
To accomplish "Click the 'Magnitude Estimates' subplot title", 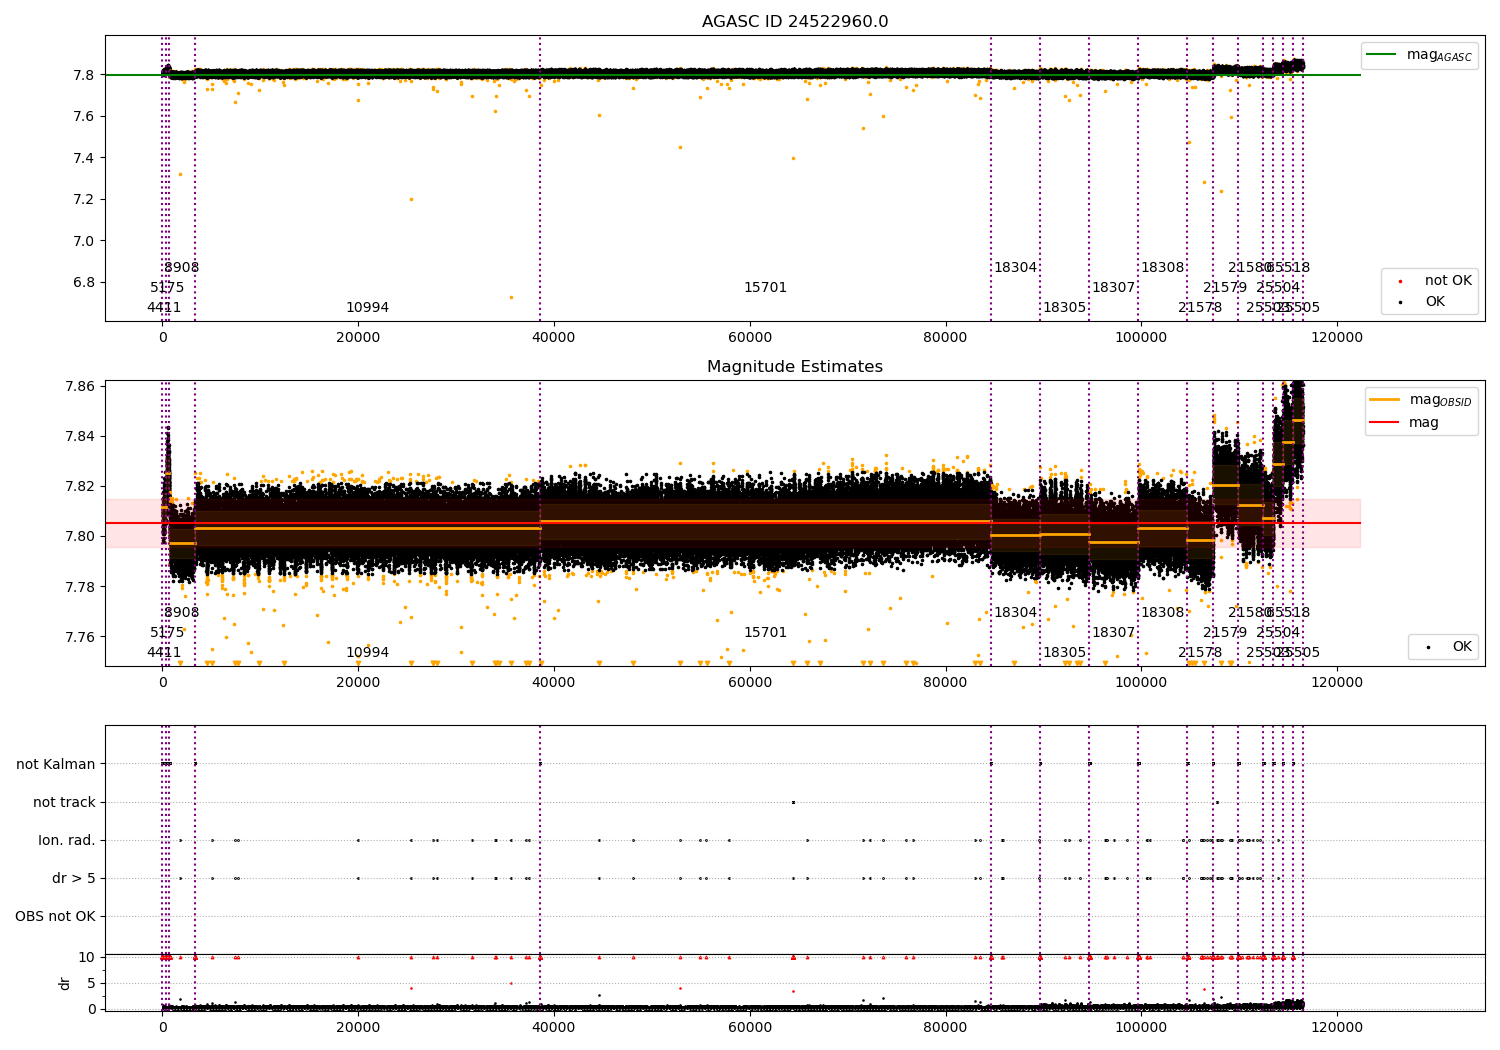I will pyautogui.click(x=795, y=367).
